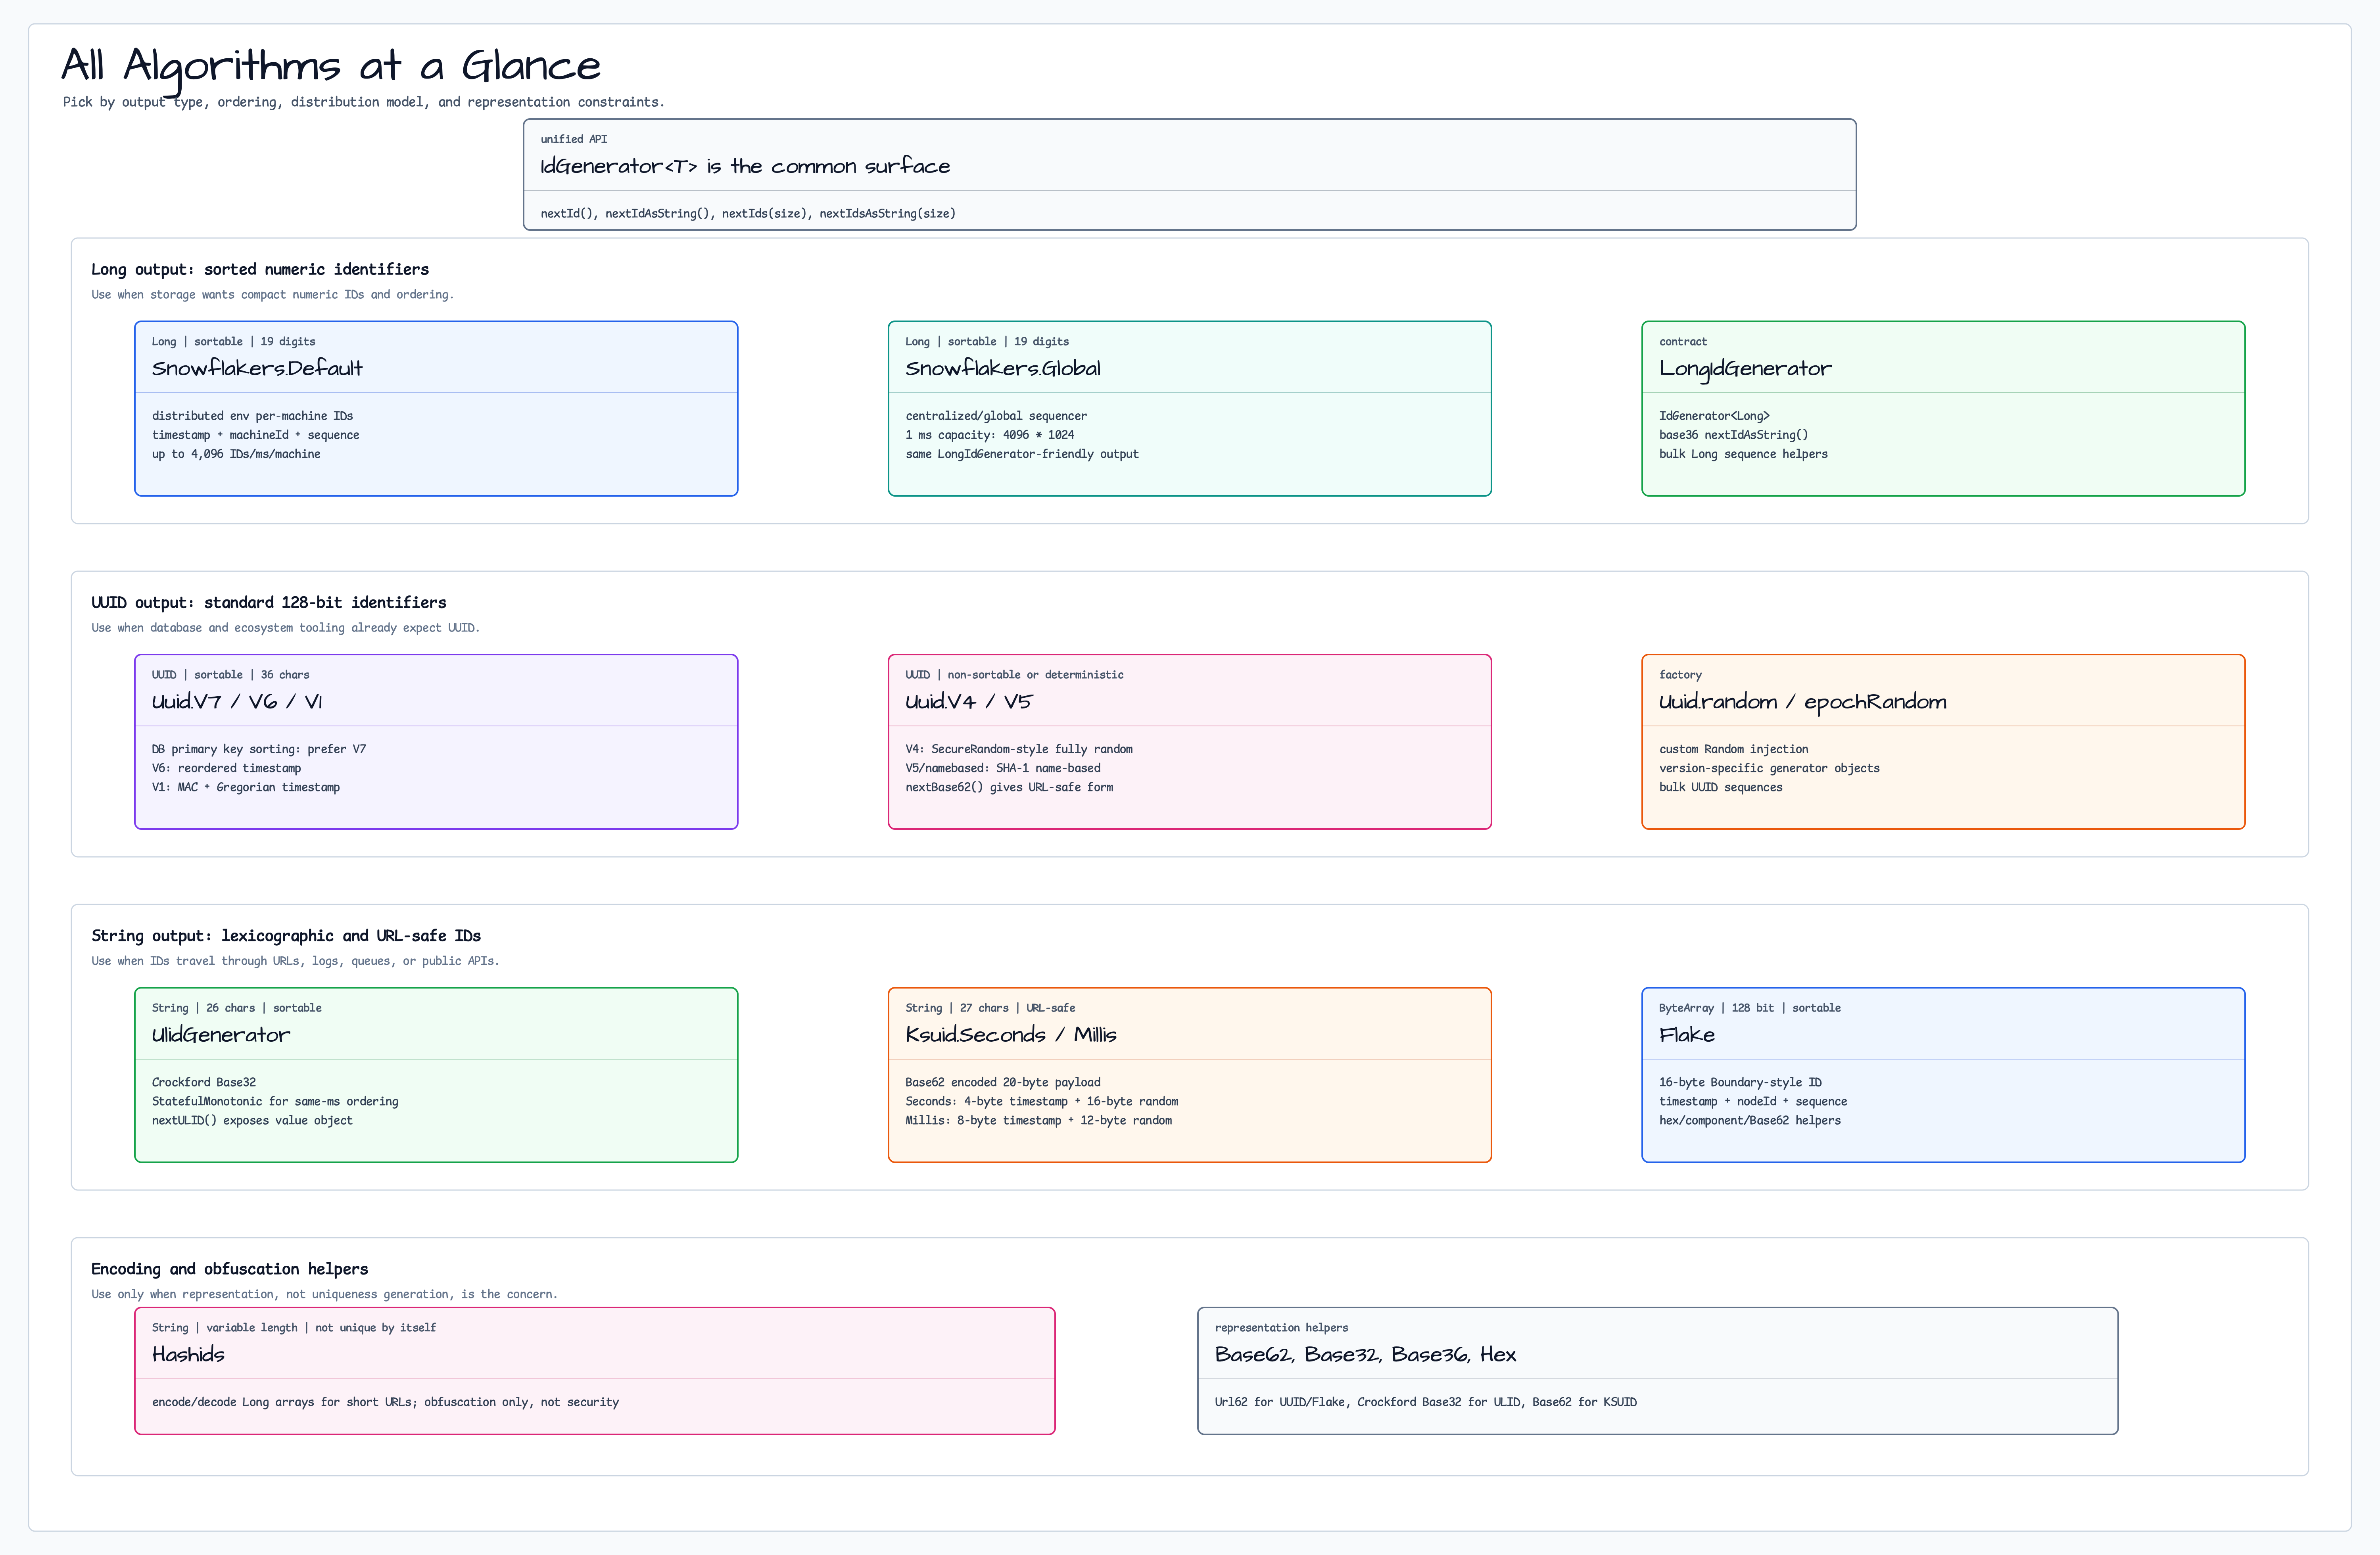Click 'nextBase62() gives URL-safe form' line
This screenshot has height=1555, width=2380.
[1009, 787]
